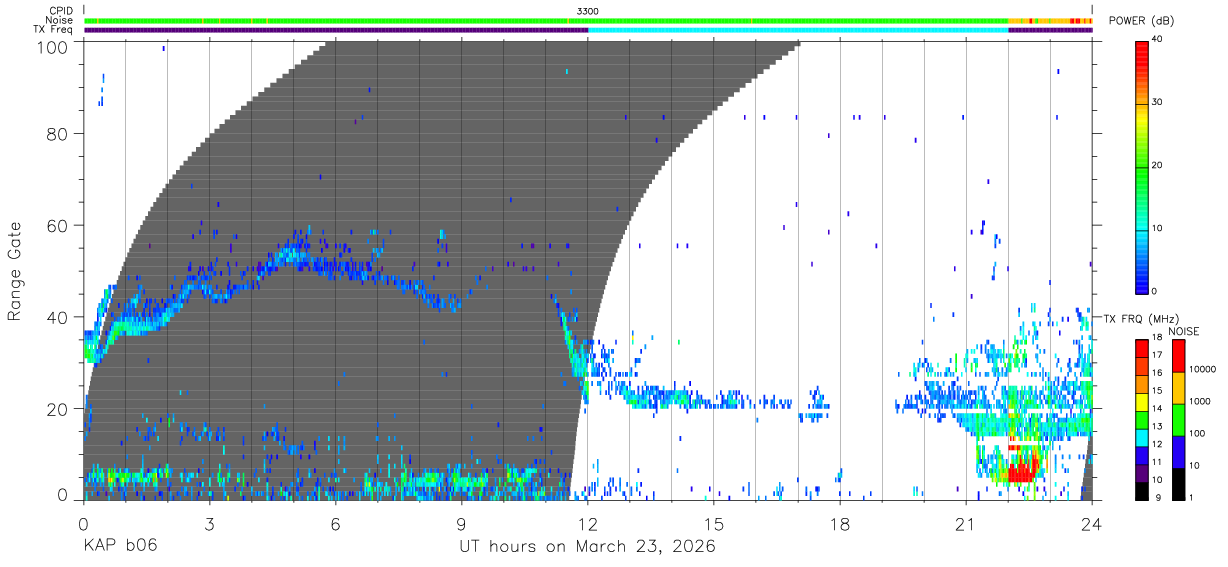Click the cyan segment of the TX Freq strip
This screenshot has width=1228, height=567.
click(x=798, y=30)
